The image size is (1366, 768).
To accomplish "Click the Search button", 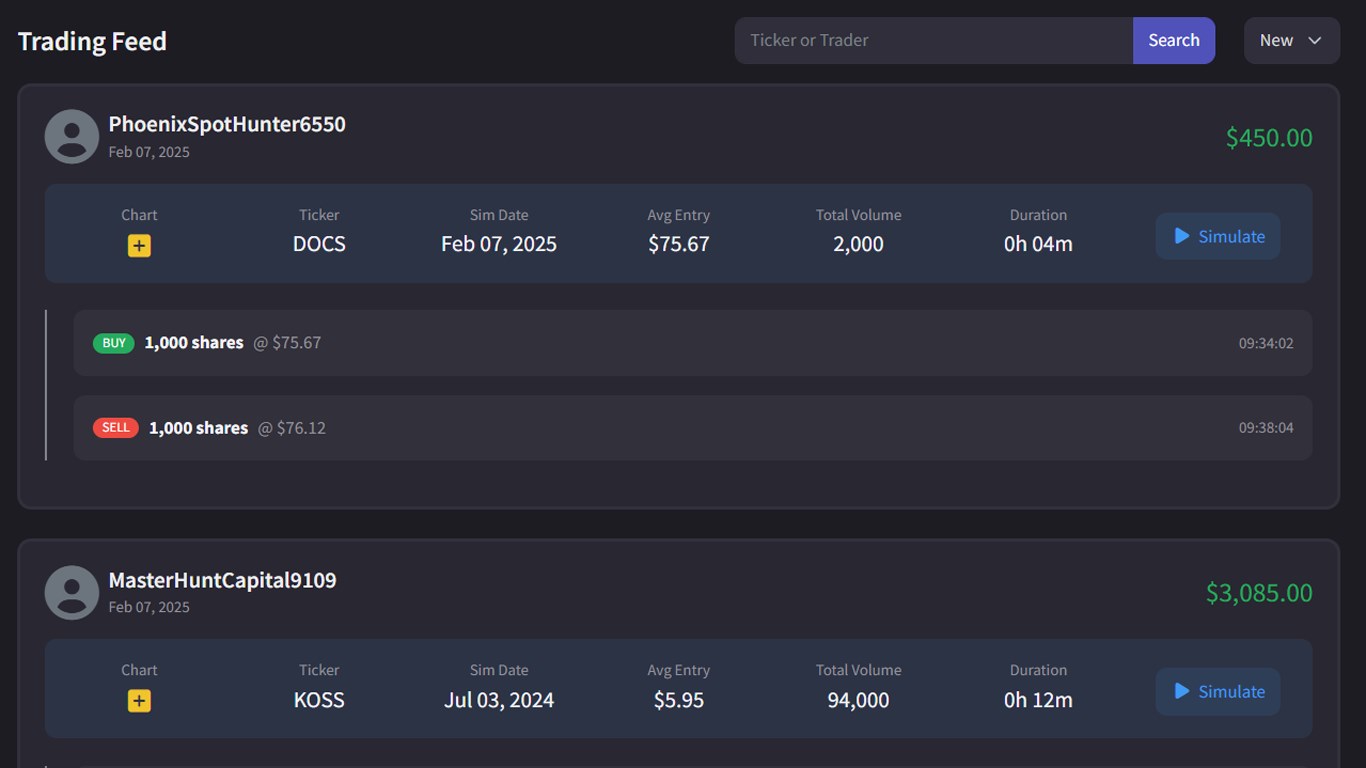I will click(x=1173, y=40).
